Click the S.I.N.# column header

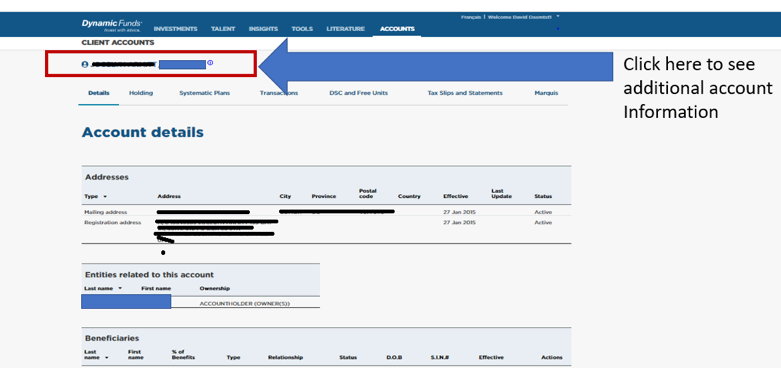439,358
